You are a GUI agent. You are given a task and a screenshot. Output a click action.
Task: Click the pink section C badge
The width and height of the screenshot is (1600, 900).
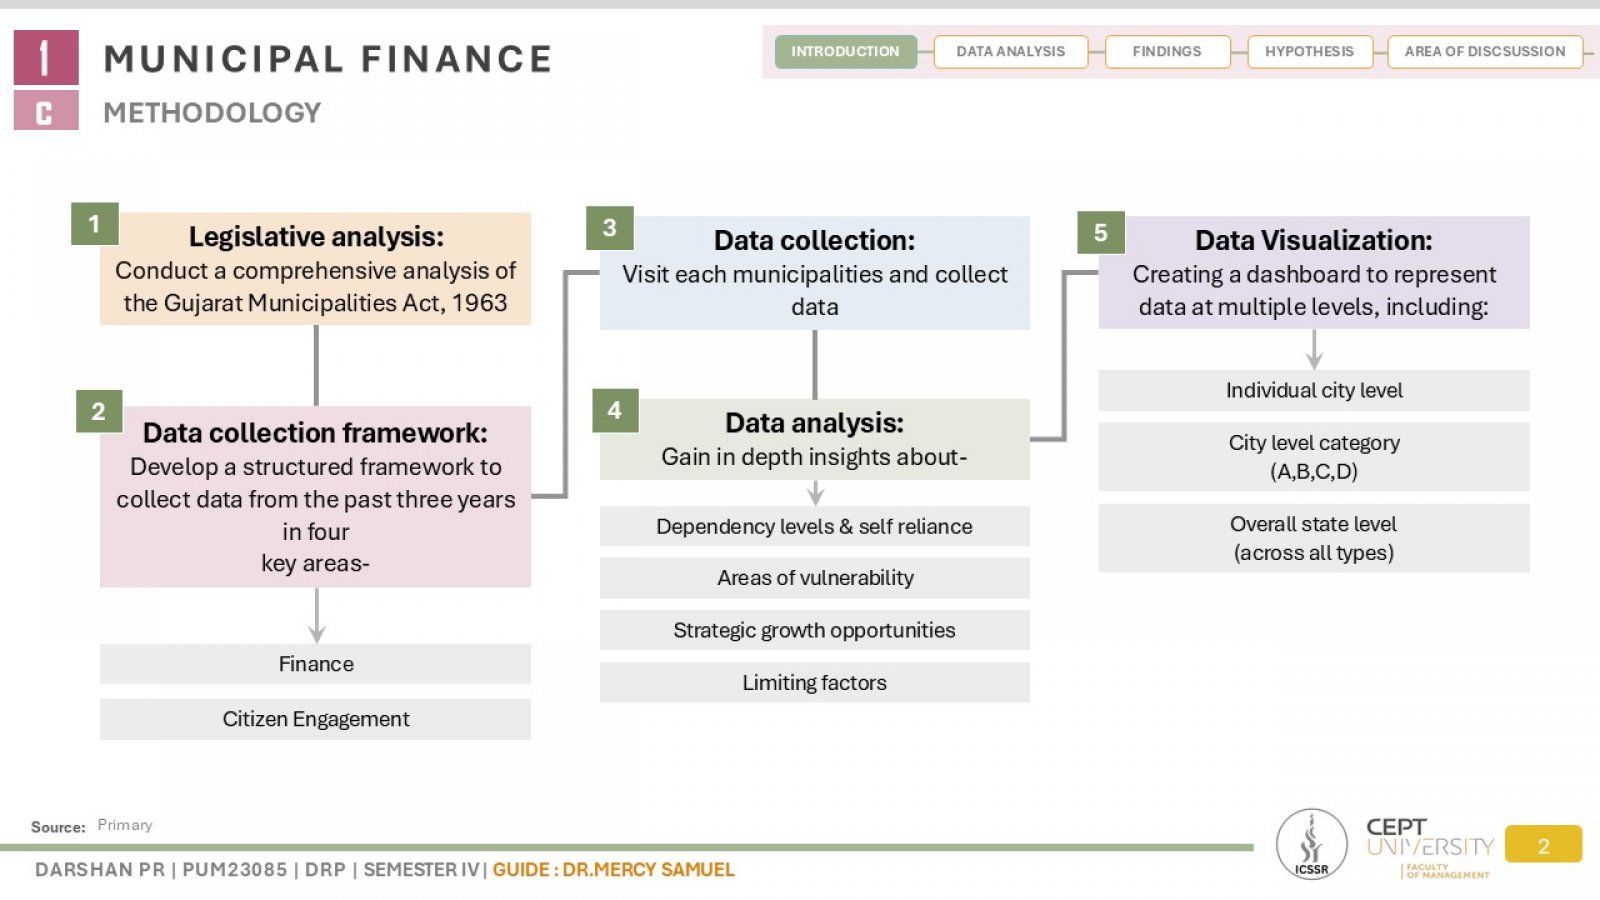point(45,111)
